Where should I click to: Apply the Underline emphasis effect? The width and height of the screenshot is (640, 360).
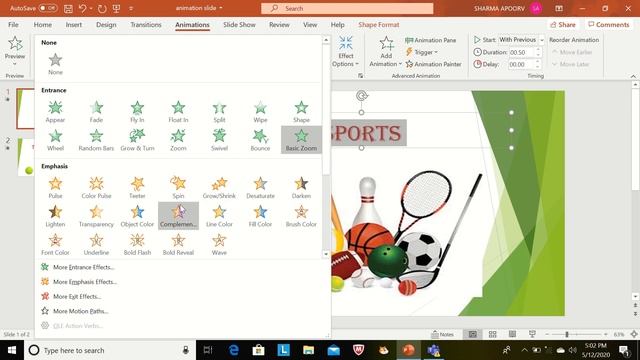tap(96, 244)
